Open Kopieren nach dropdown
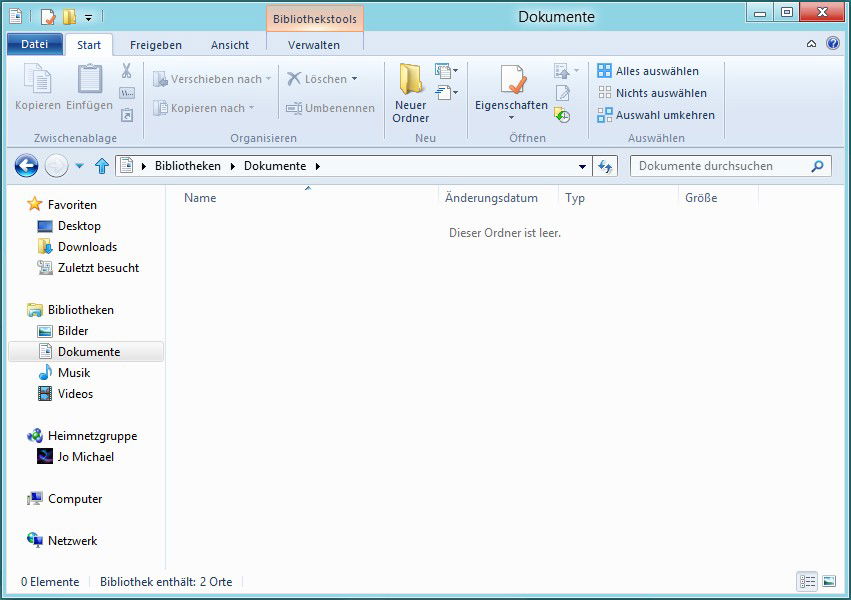The height and width of the screenshot is (600, 851). click(x=252, y=108)
